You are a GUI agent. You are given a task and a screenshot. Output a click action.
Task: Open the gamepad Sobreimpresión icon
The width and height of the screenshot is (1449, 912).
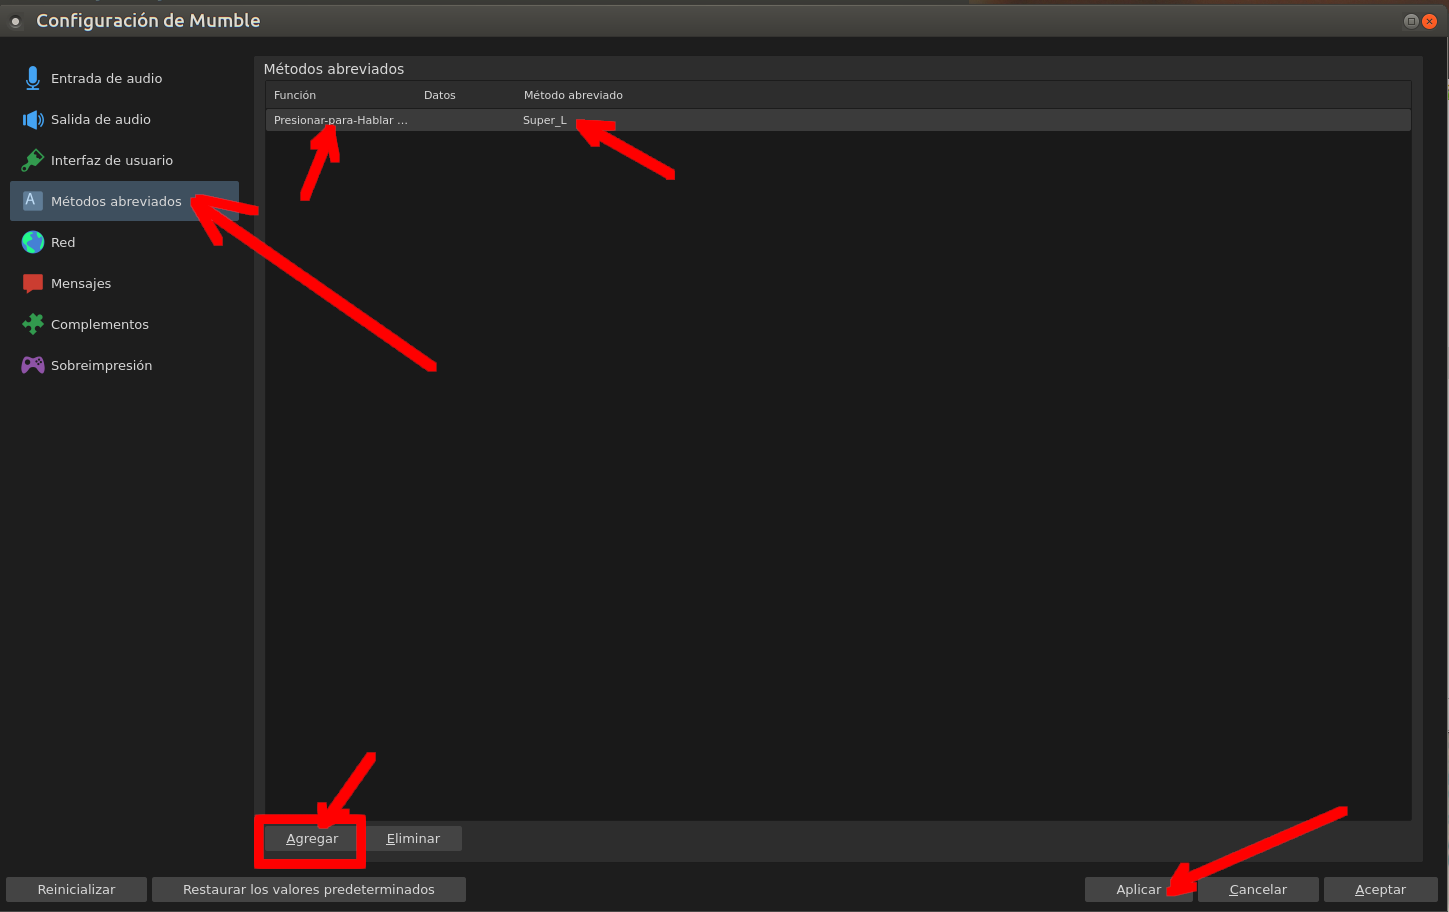[33, 365]
